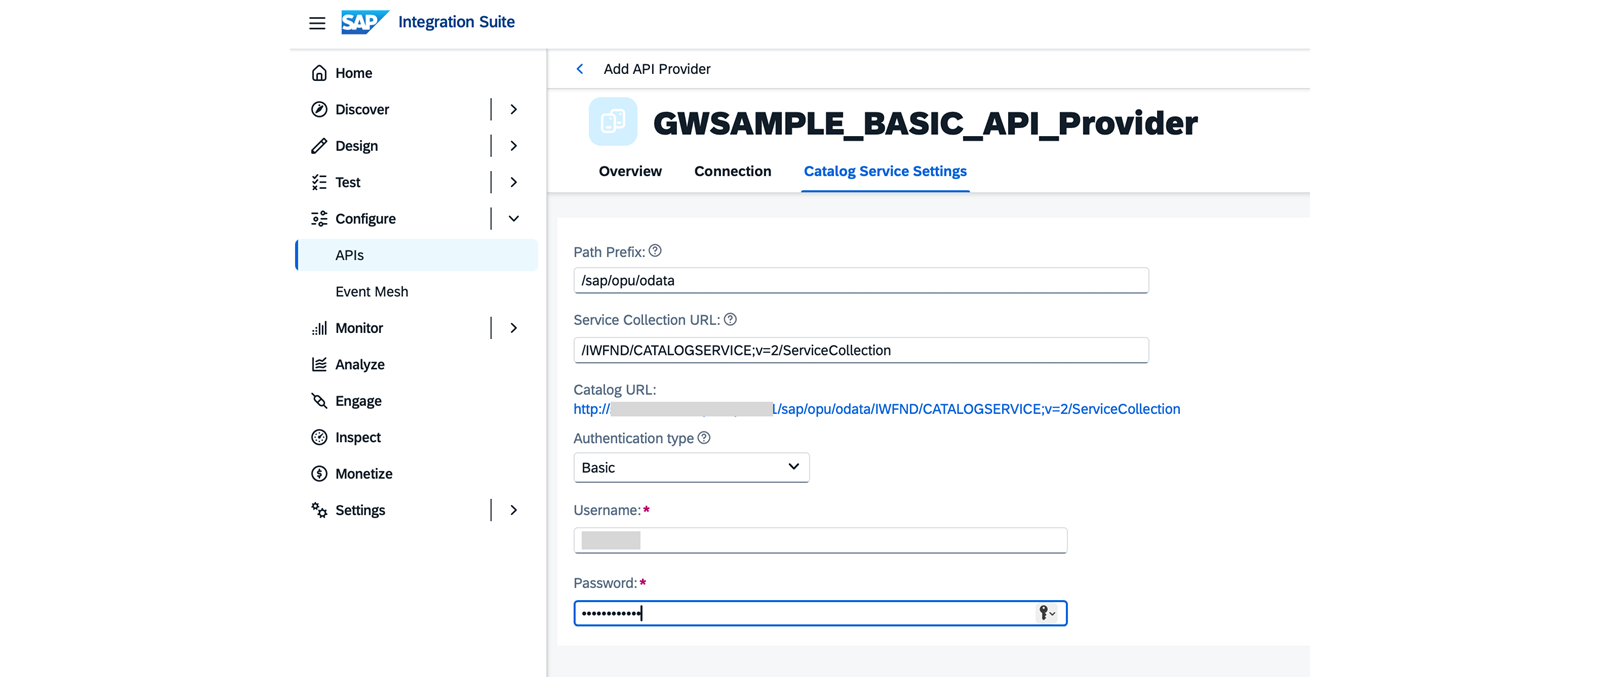Click the GWSAMPLE_BASIC_API_Provider heading
This screenshot has height=687, width=1600.
pos(925,123)
